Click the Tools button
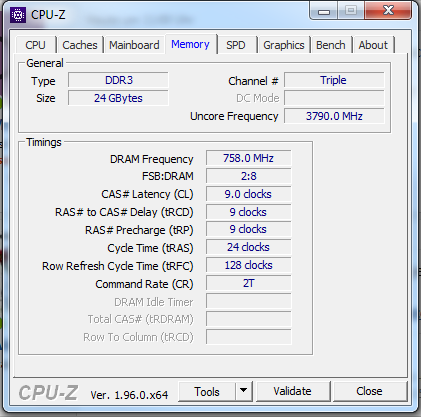The width and height of the screenshot is (421, 417). [207, 392]
